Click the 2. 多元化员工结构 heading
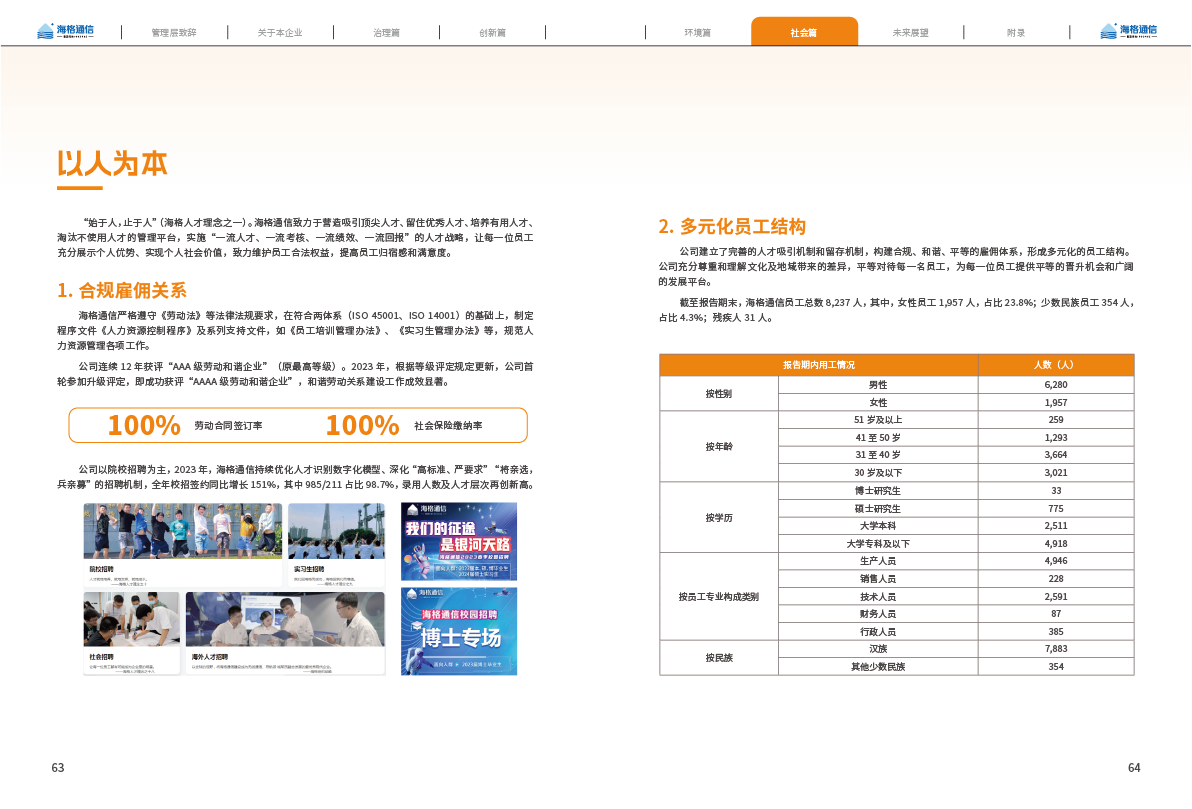Screen dimensions: 1192x809 pyautogui.click(x=732, y=226)
